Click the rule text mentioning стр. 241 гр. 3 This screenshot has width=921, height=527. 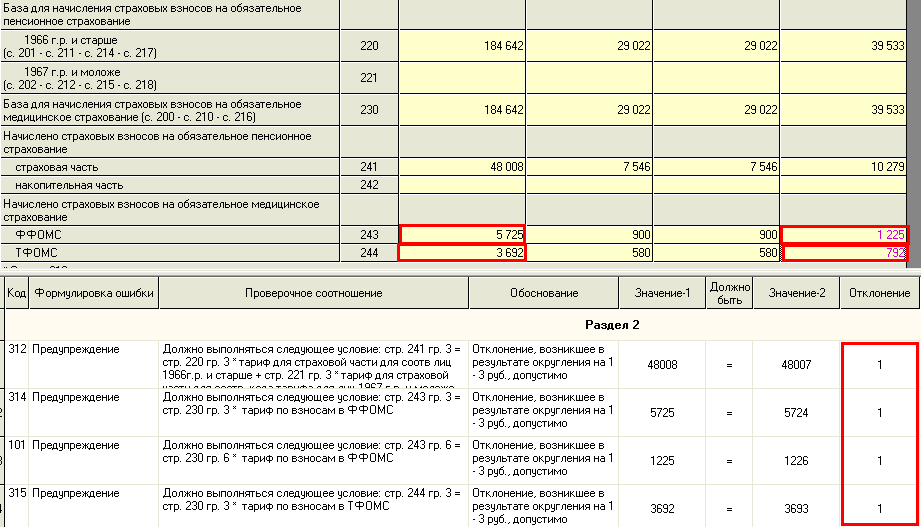[311, 365]
